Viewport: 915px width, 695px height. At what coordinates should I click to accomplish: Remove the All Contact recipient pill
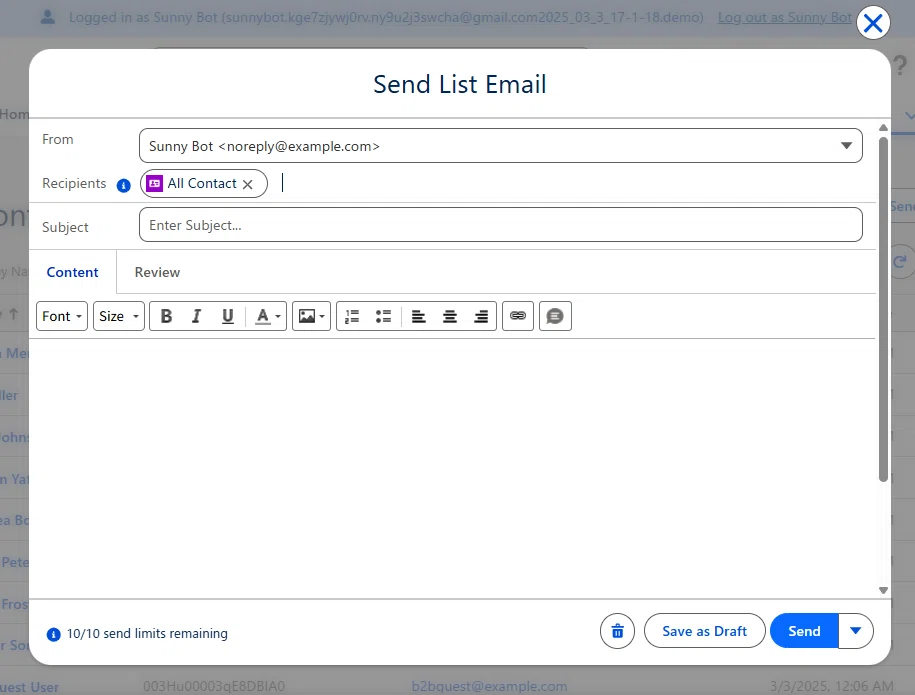(247, 184)
